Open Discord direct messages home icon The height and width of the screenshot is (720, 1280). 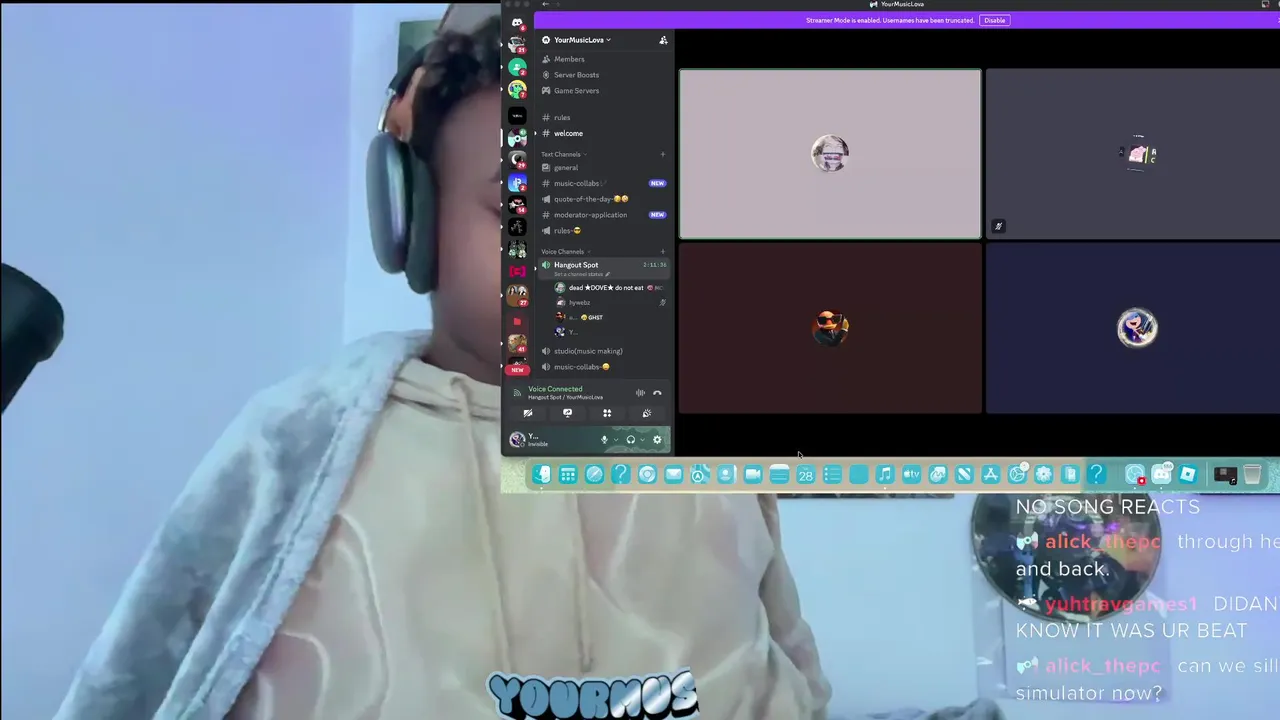tap(517, 22)
